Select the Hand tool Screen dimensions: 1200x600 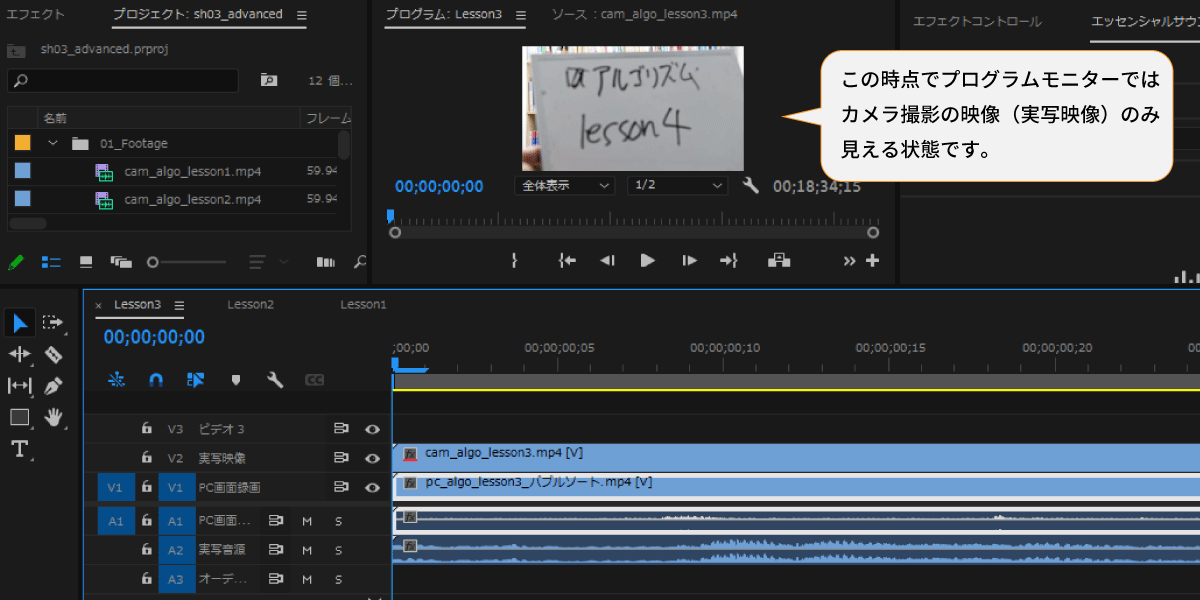[x=54, y=417]
